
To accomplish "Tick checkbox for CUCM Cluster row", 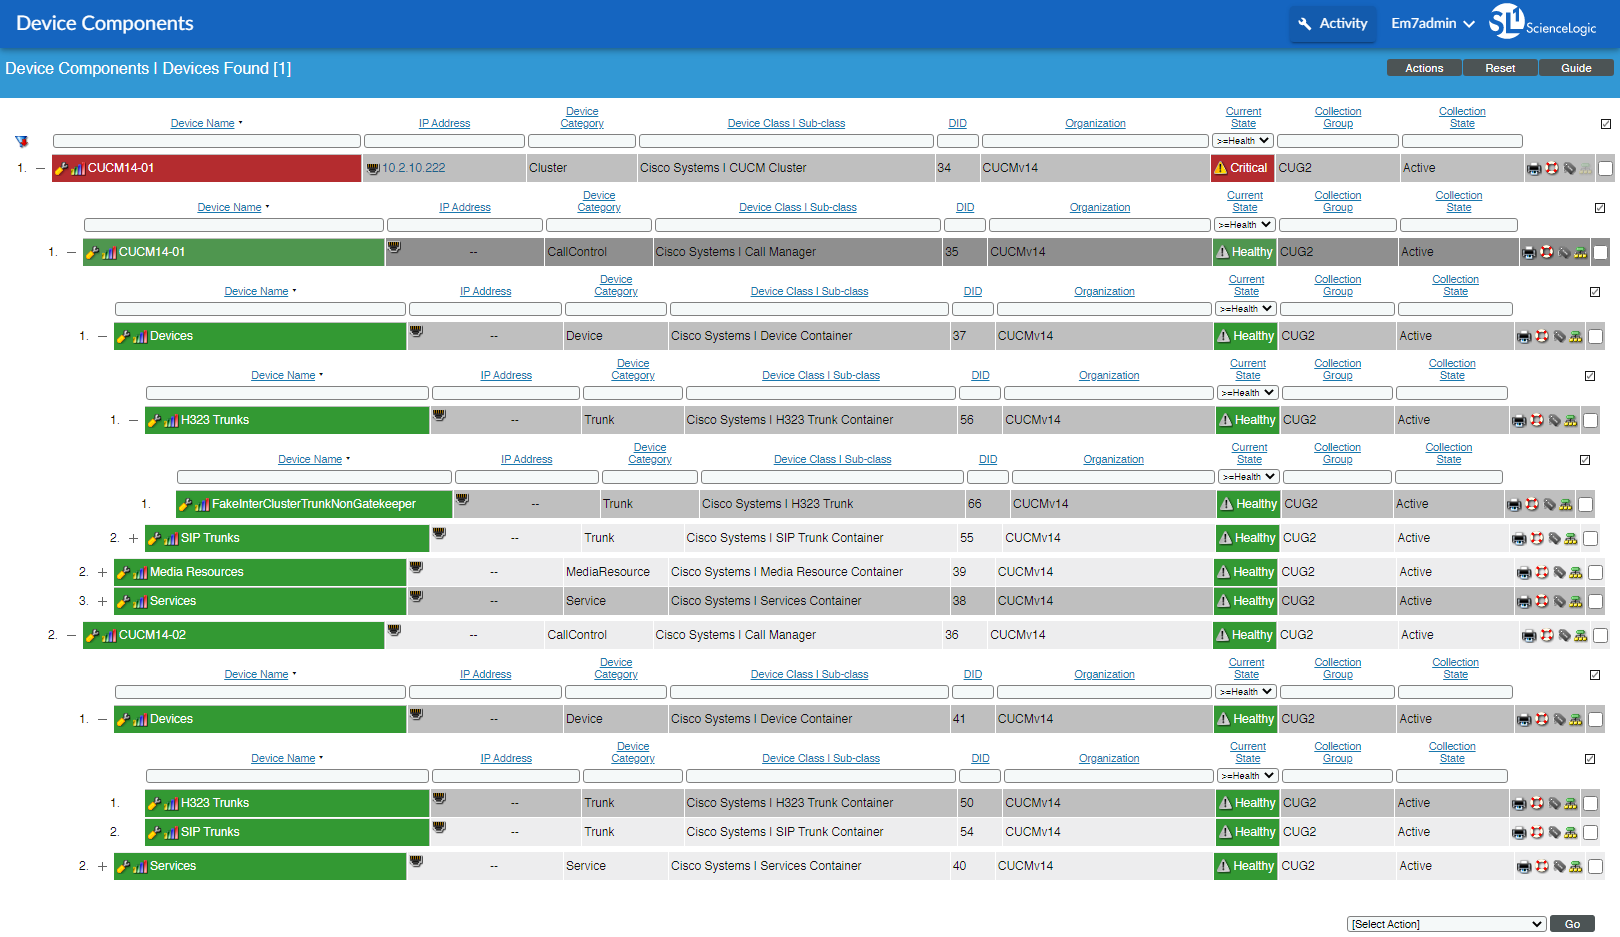I will (x=1605, y=168).
